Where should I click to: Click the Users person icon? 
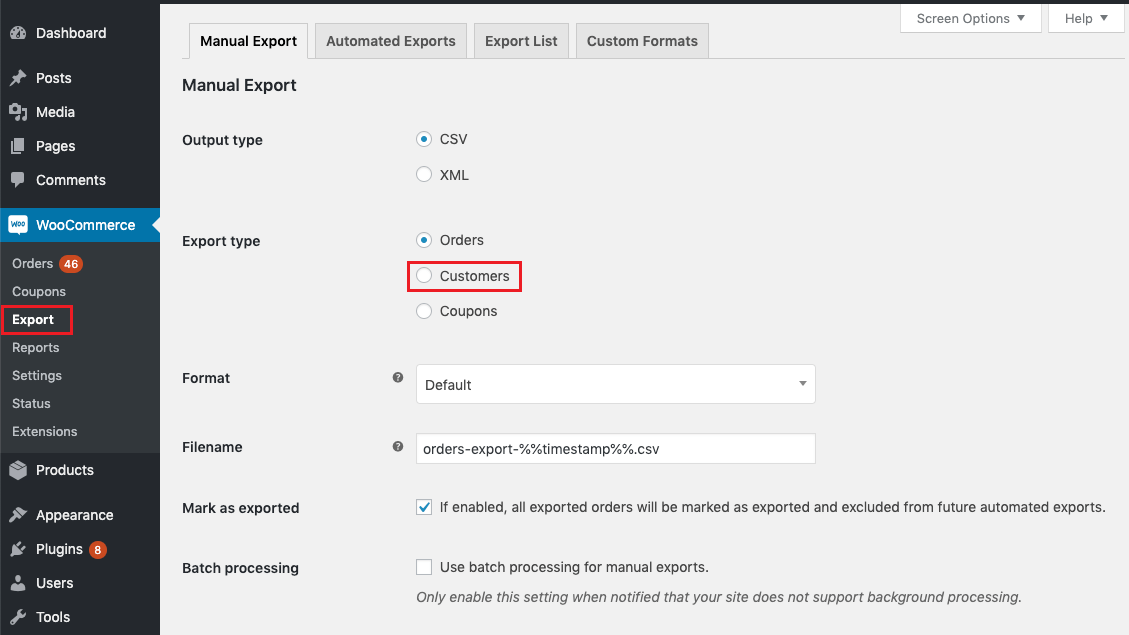[18, 583]
